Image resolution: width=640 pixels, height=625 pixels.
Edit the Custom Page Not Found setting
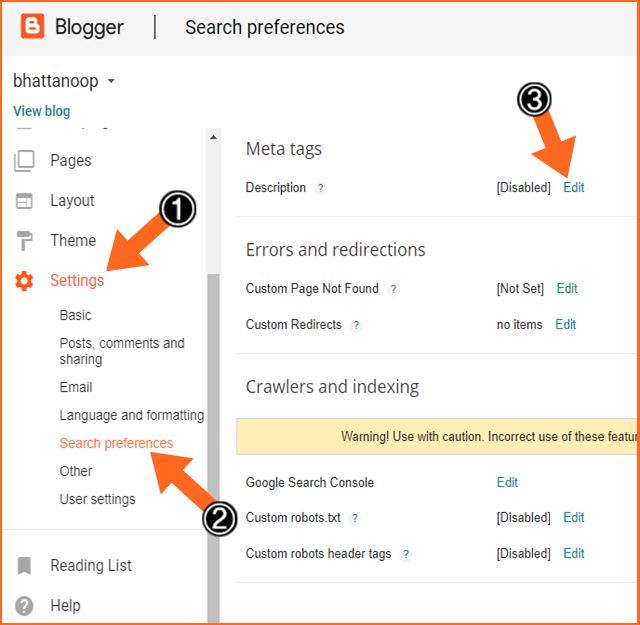[x=567, y=288]
